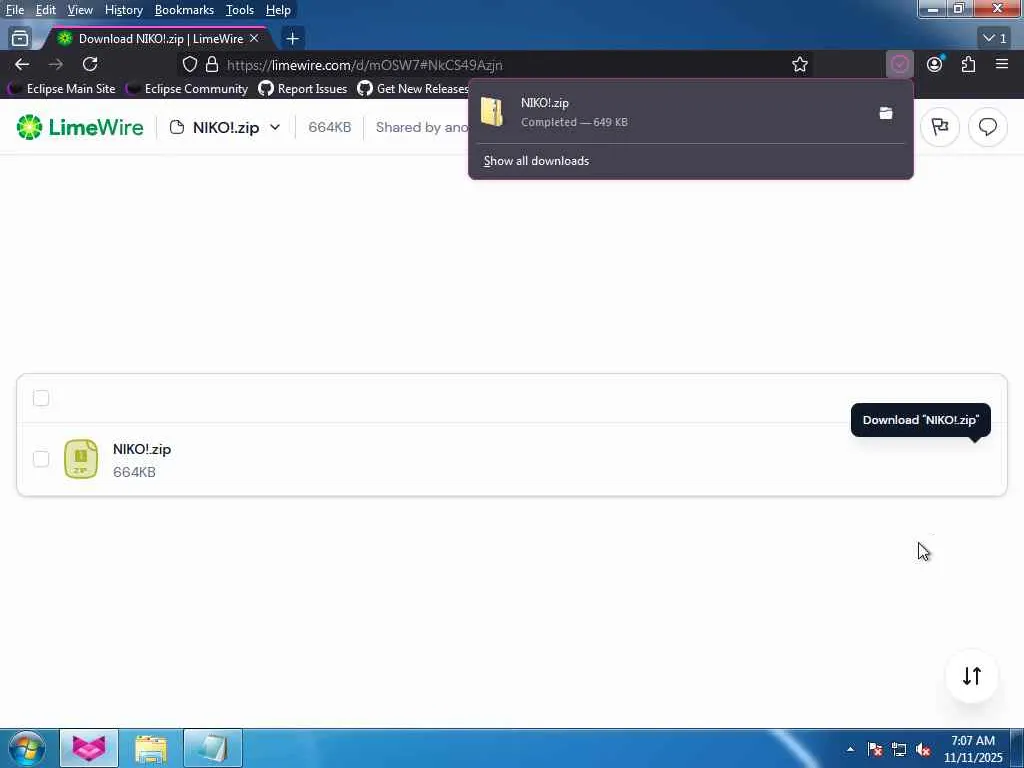Open File Explorer from the taskbar

point(151,748)
